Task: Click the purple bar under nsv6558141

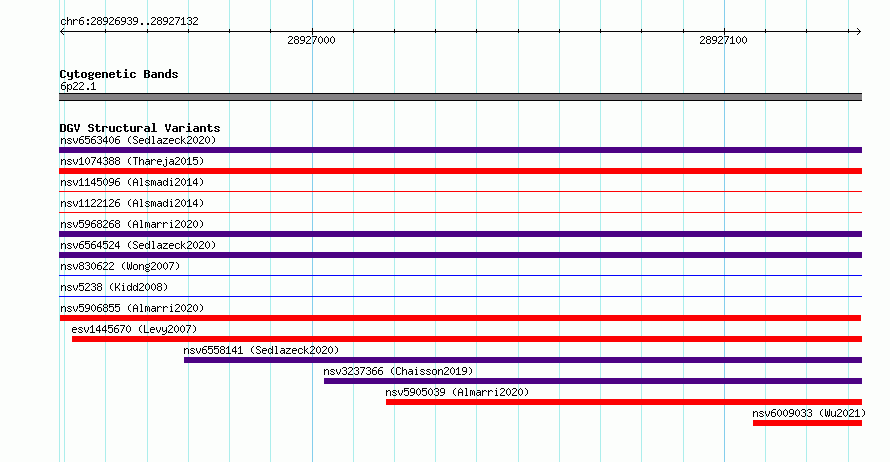Action: point(523,360)
